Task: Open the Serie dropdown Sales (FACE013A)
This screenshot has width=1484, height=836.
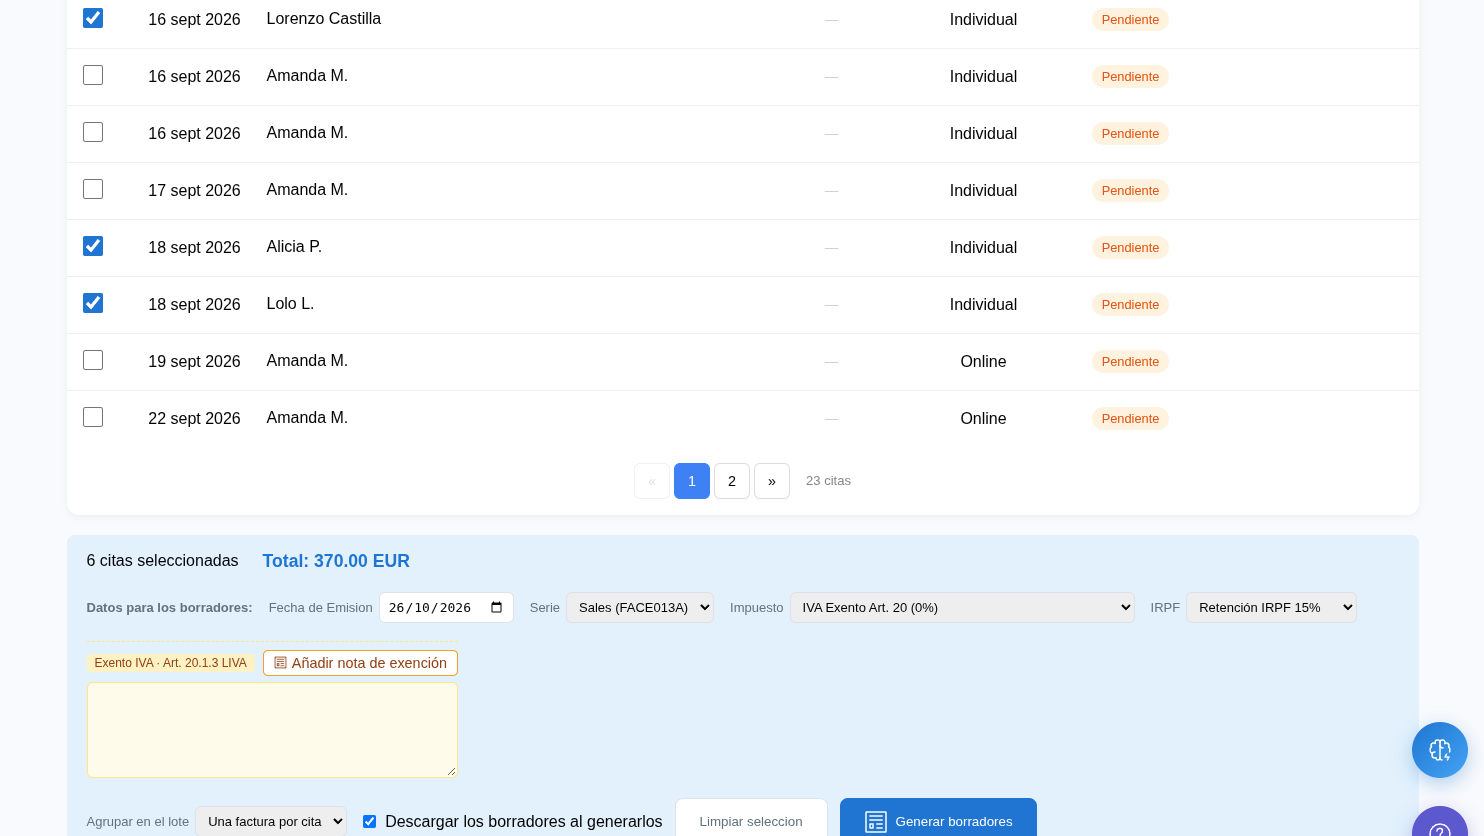Action: [640, 608]
